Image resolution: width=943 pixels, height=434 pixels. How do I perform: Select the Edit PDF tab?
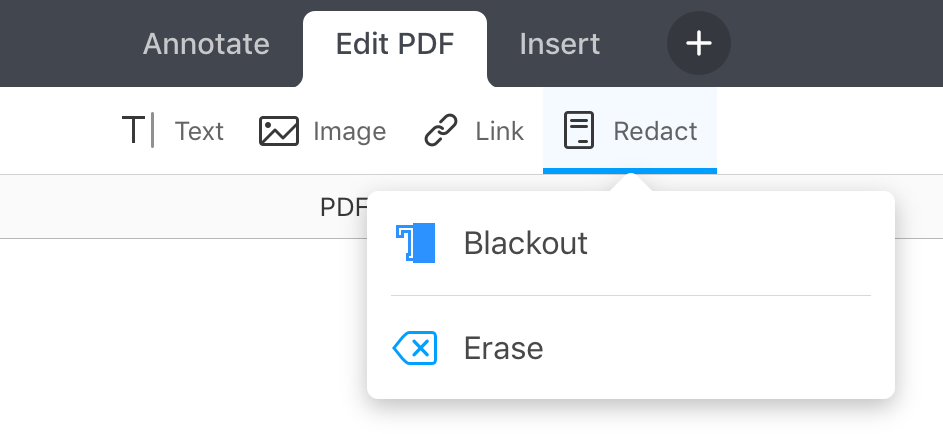tap(394, 44)
